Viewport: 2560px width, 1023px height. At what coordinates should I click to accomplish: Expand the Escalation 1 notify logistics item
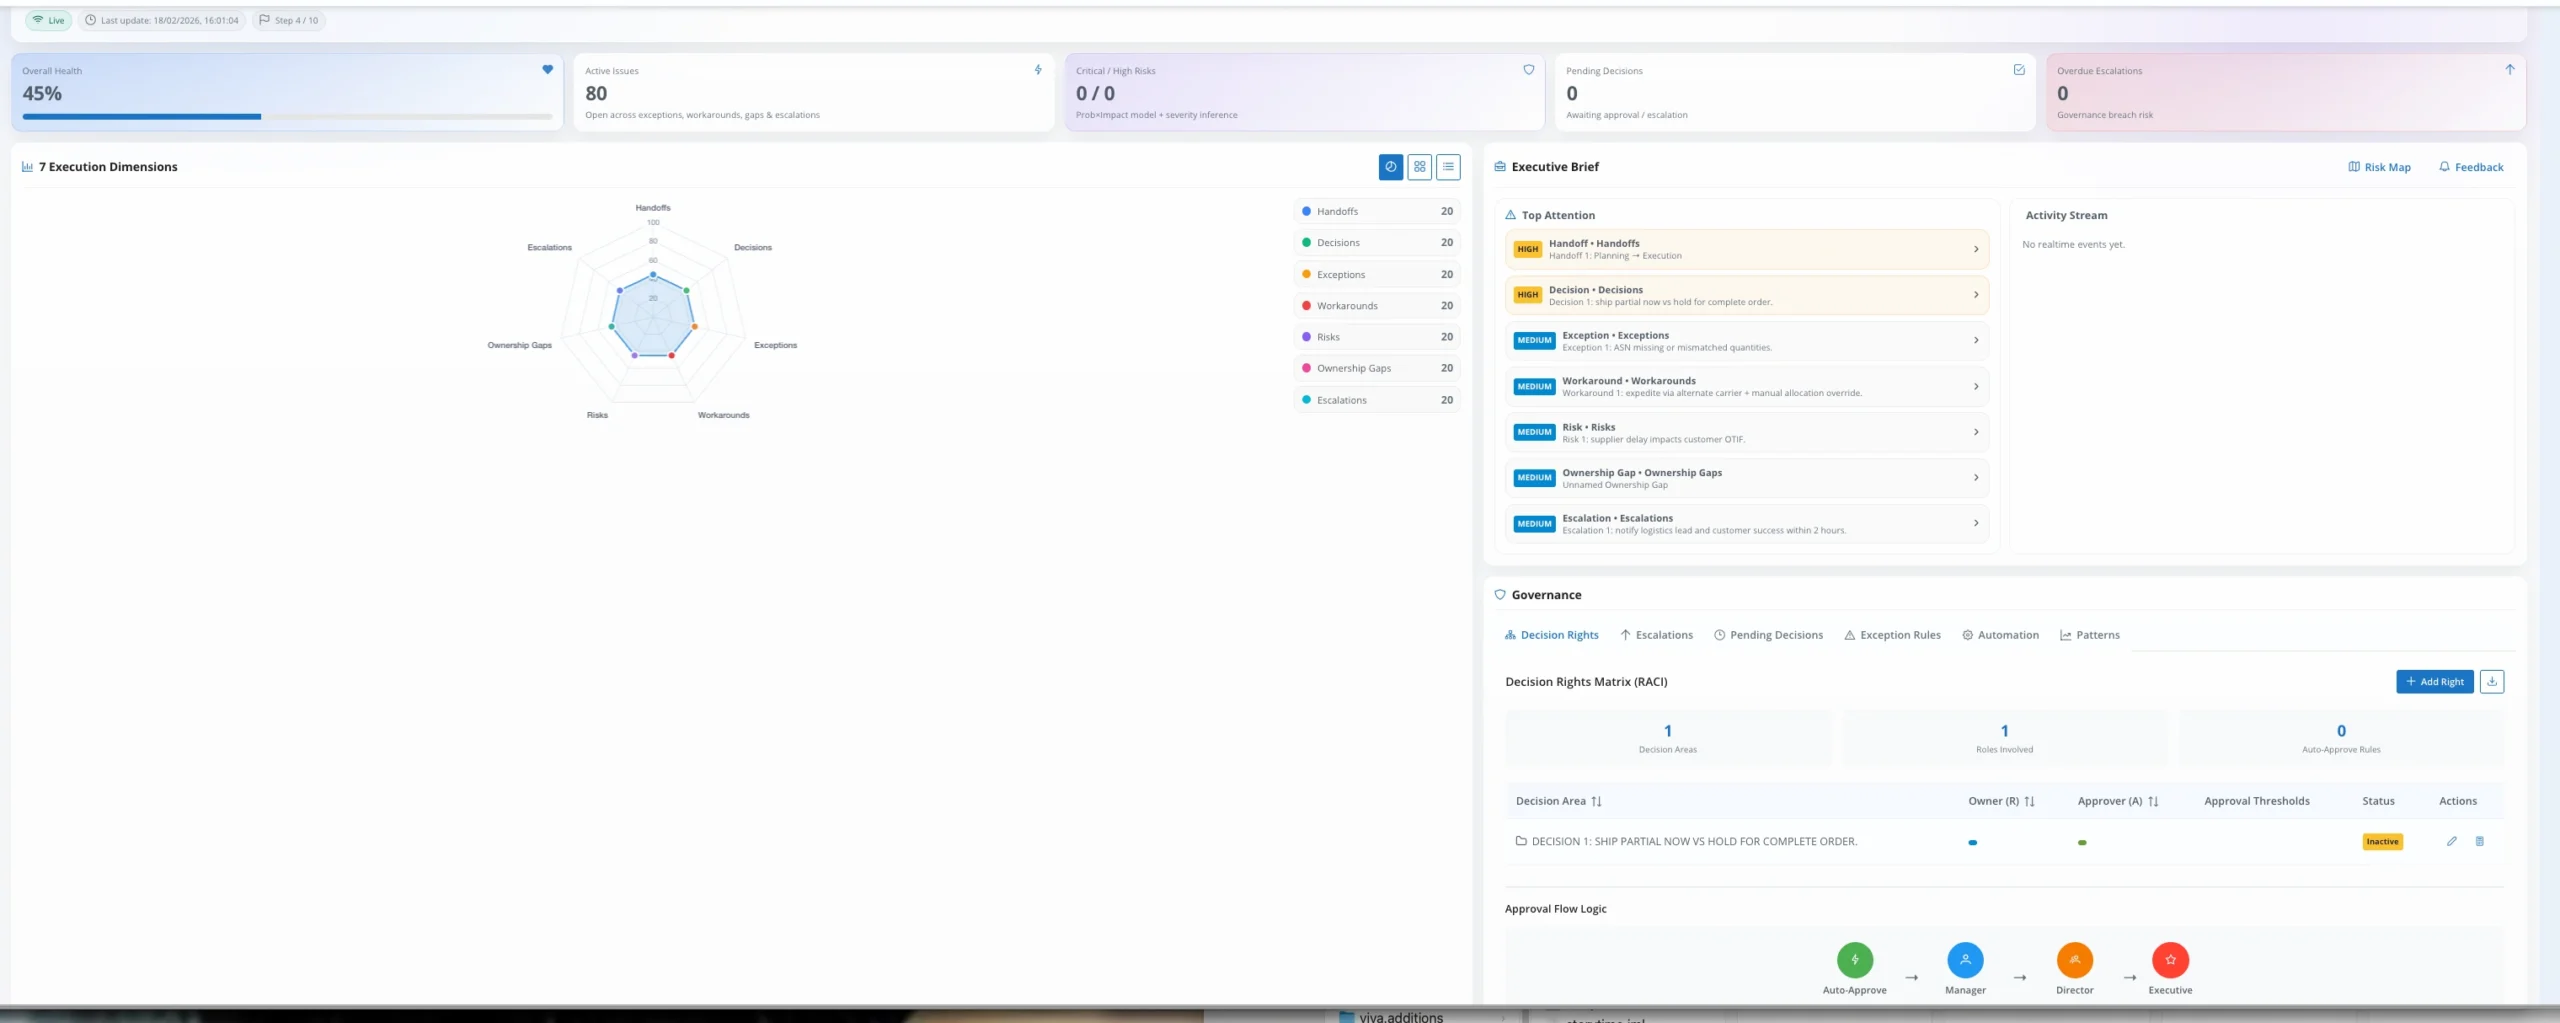click(1746, 524)
